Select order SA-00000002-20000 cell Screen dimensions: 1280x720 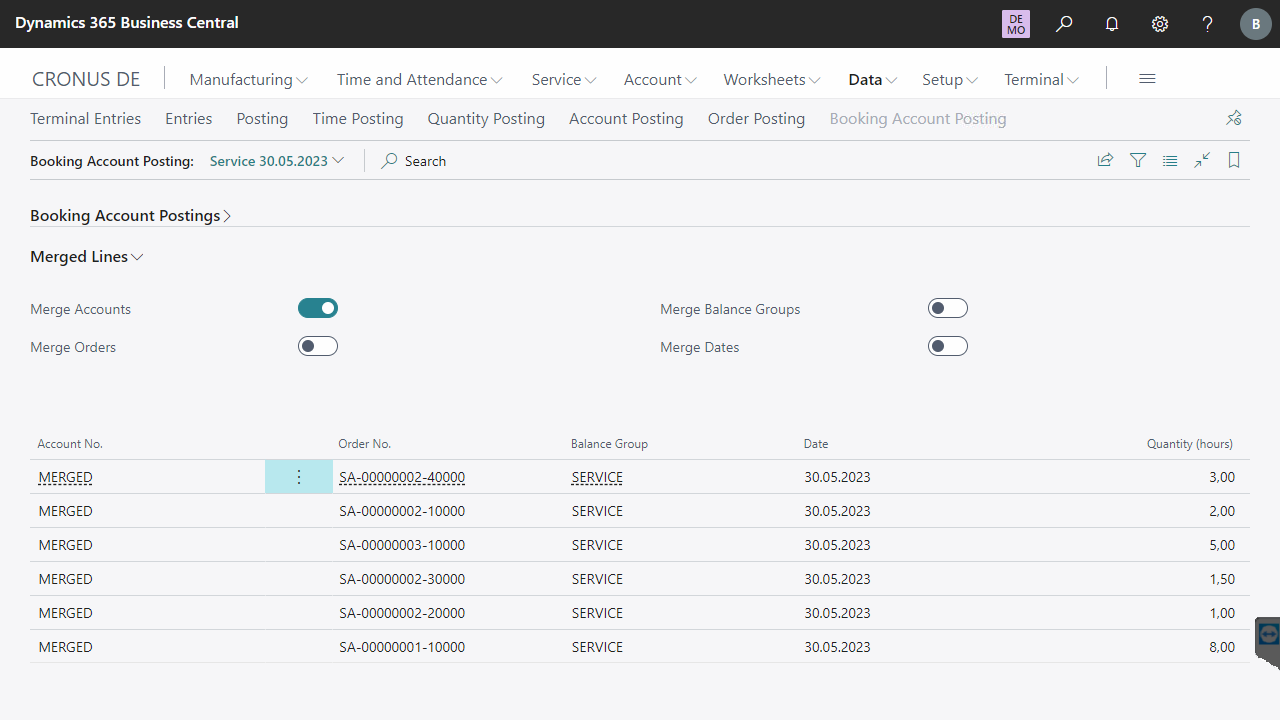402,613
